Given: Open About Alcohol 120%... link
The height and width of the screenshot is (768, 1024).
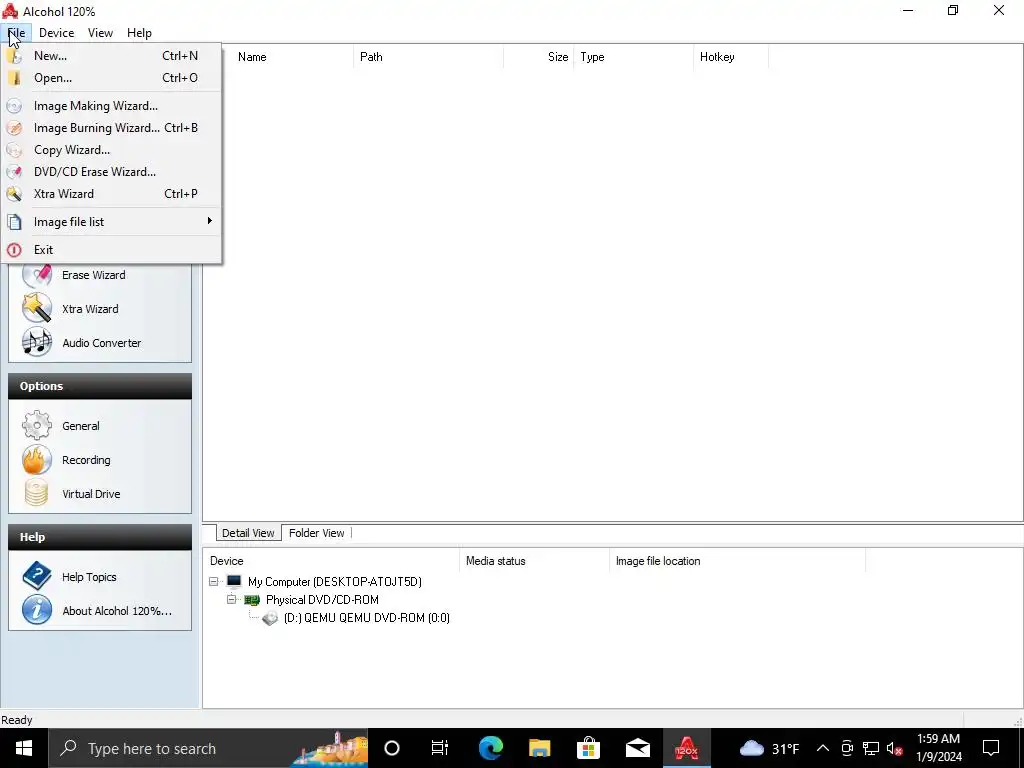Looking at the screenshot, I should pos(117,611).
